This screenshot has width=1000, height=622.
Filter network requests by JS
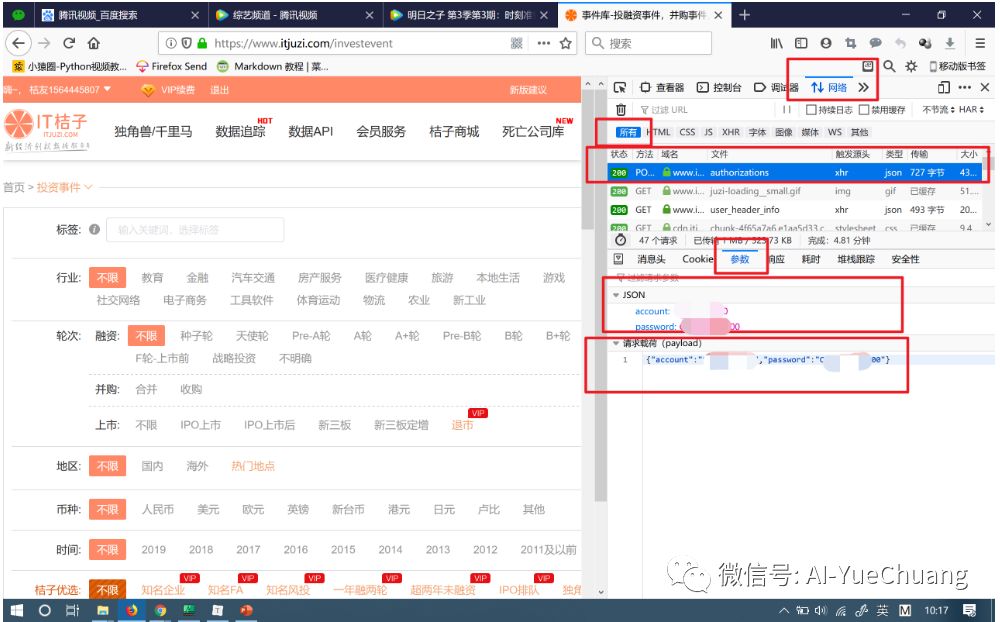[709, 132]
